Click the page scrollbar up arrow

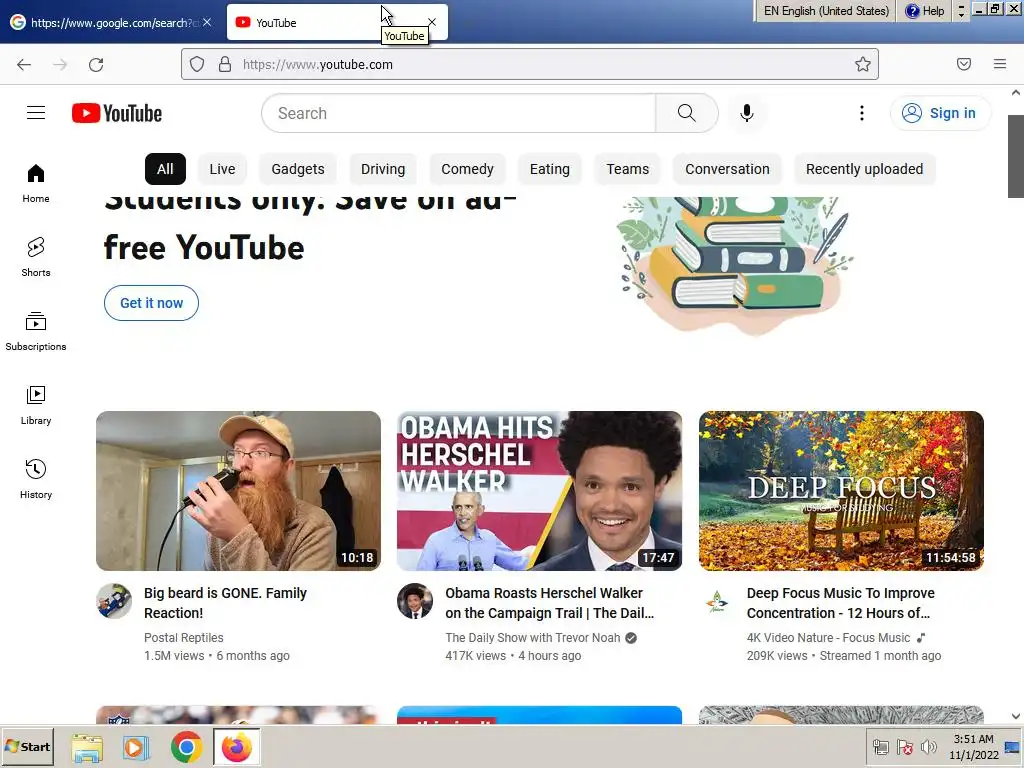tap(1016, 93)
